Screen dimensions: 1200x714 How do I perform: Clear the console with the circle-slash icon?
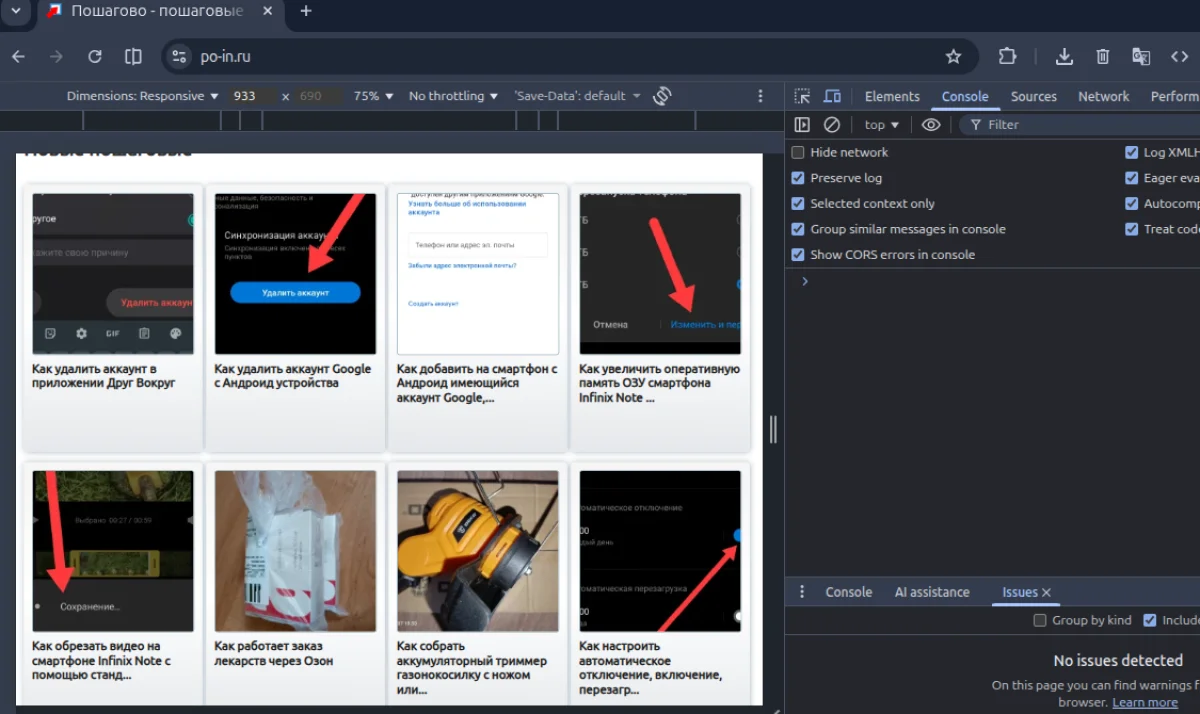832,125
